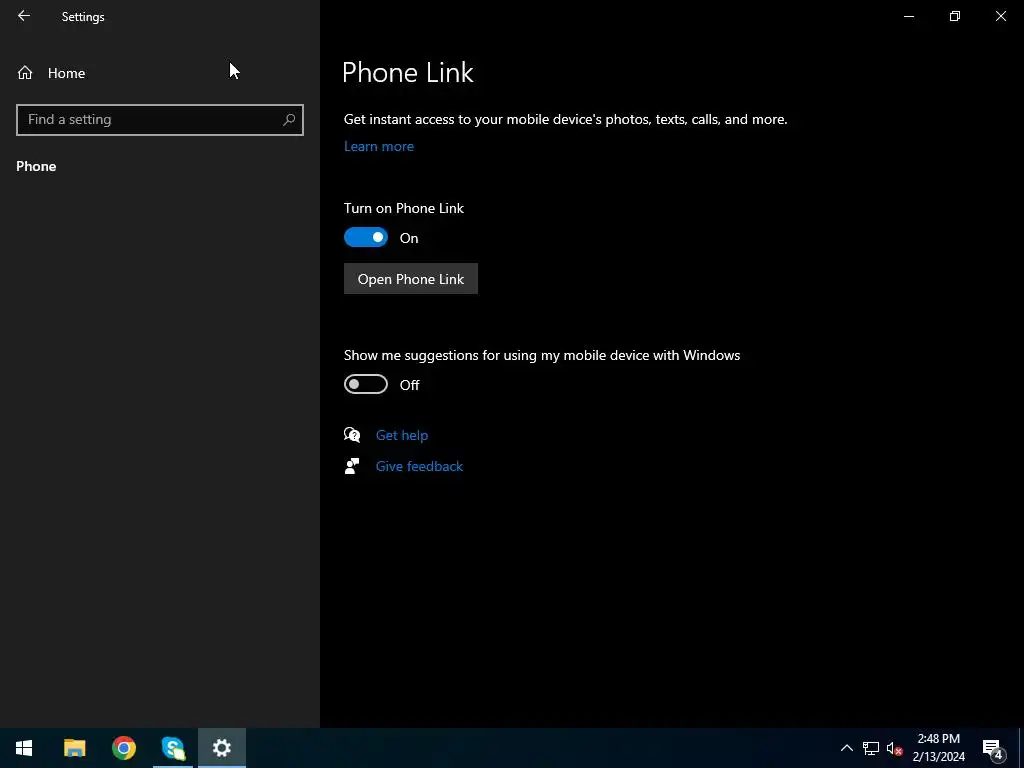The image size is (1024, 768).
Task: Click the Get help chat icon
Action: click(x=352, y=435)
